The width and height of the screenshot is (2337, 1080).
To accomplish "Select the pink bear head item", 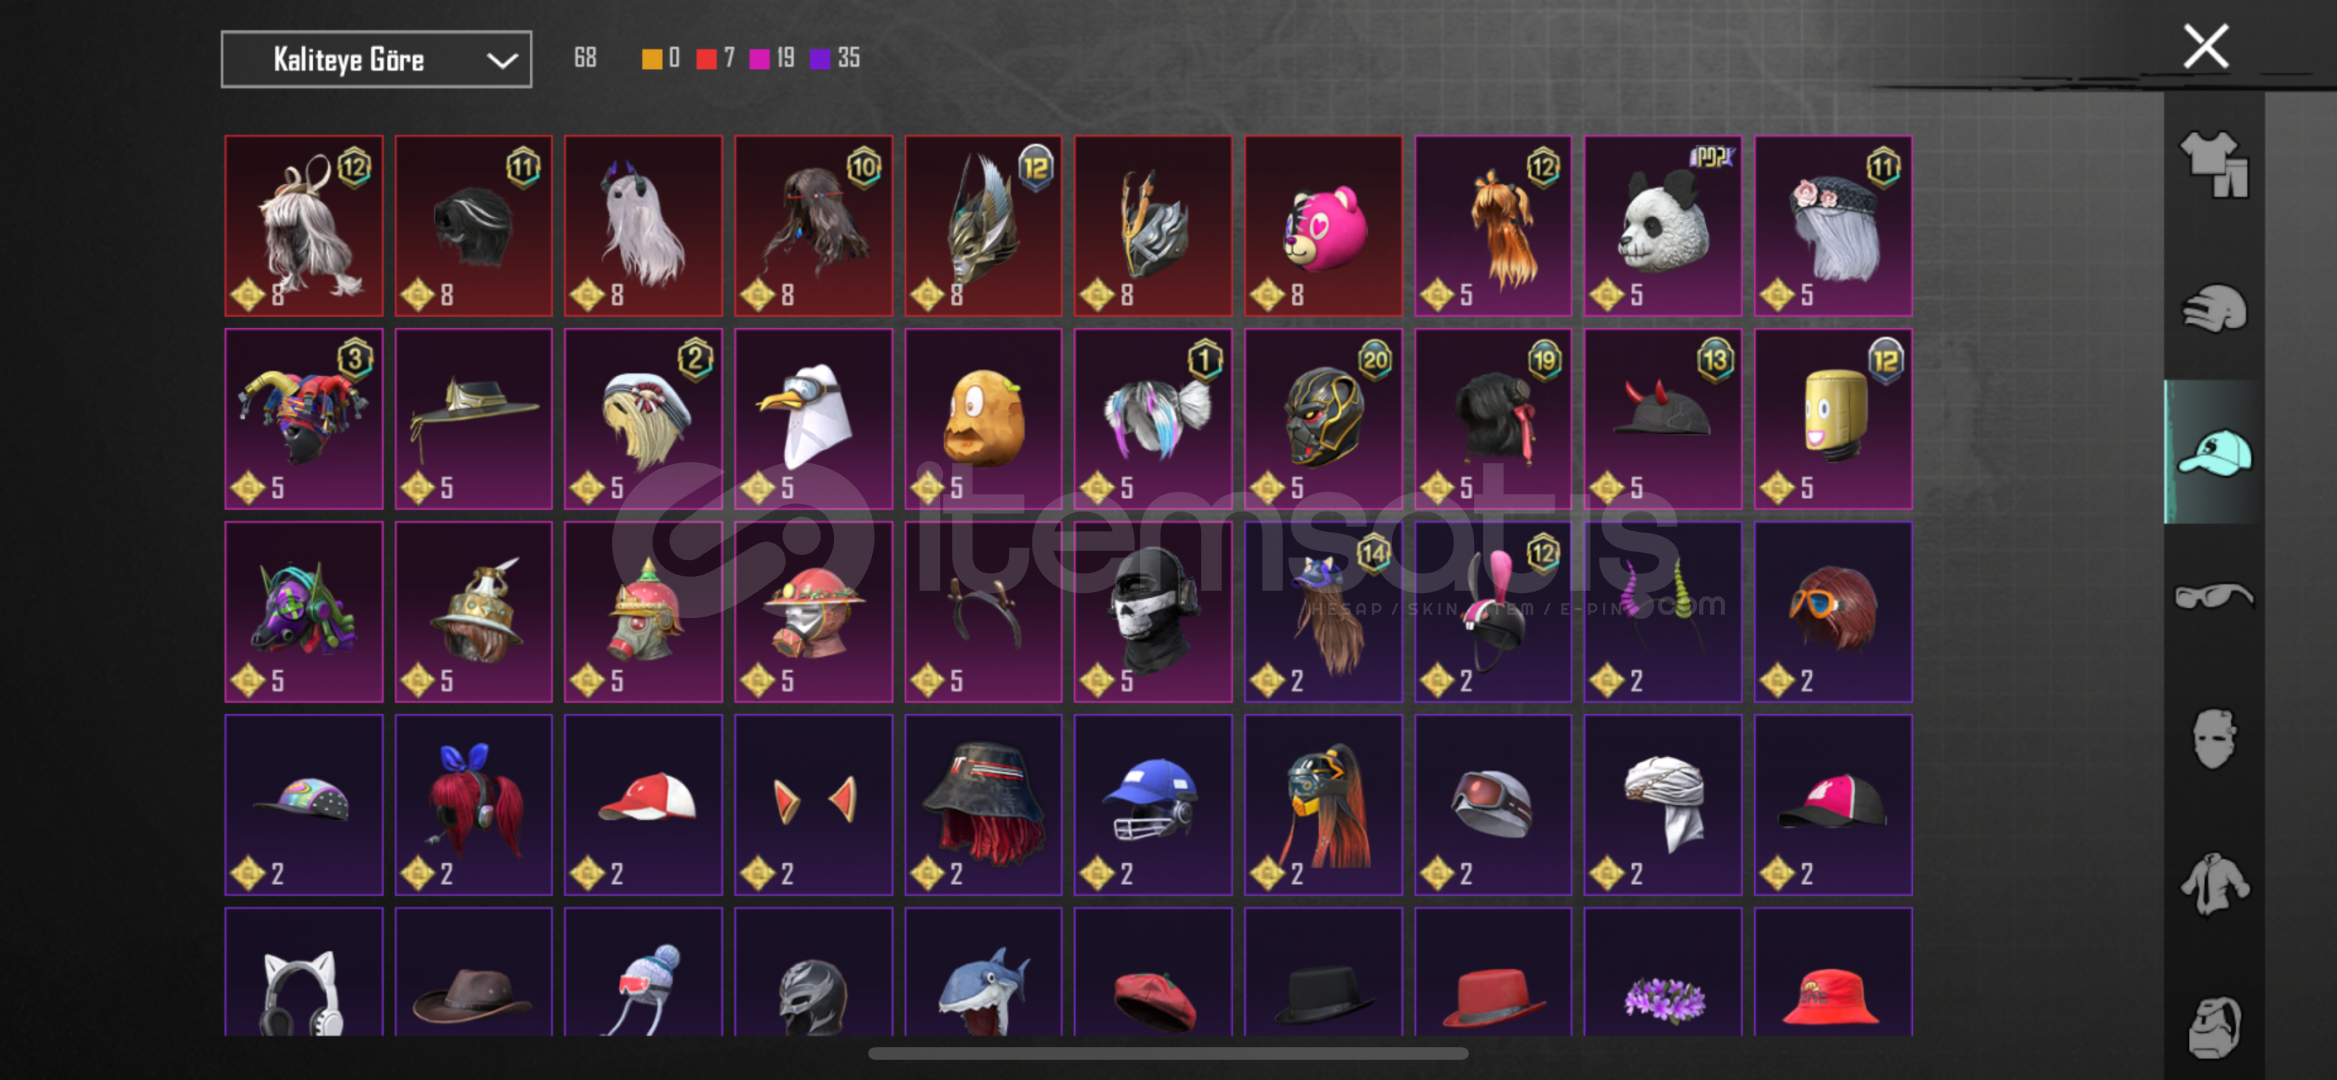I will tap(1323, 226).
